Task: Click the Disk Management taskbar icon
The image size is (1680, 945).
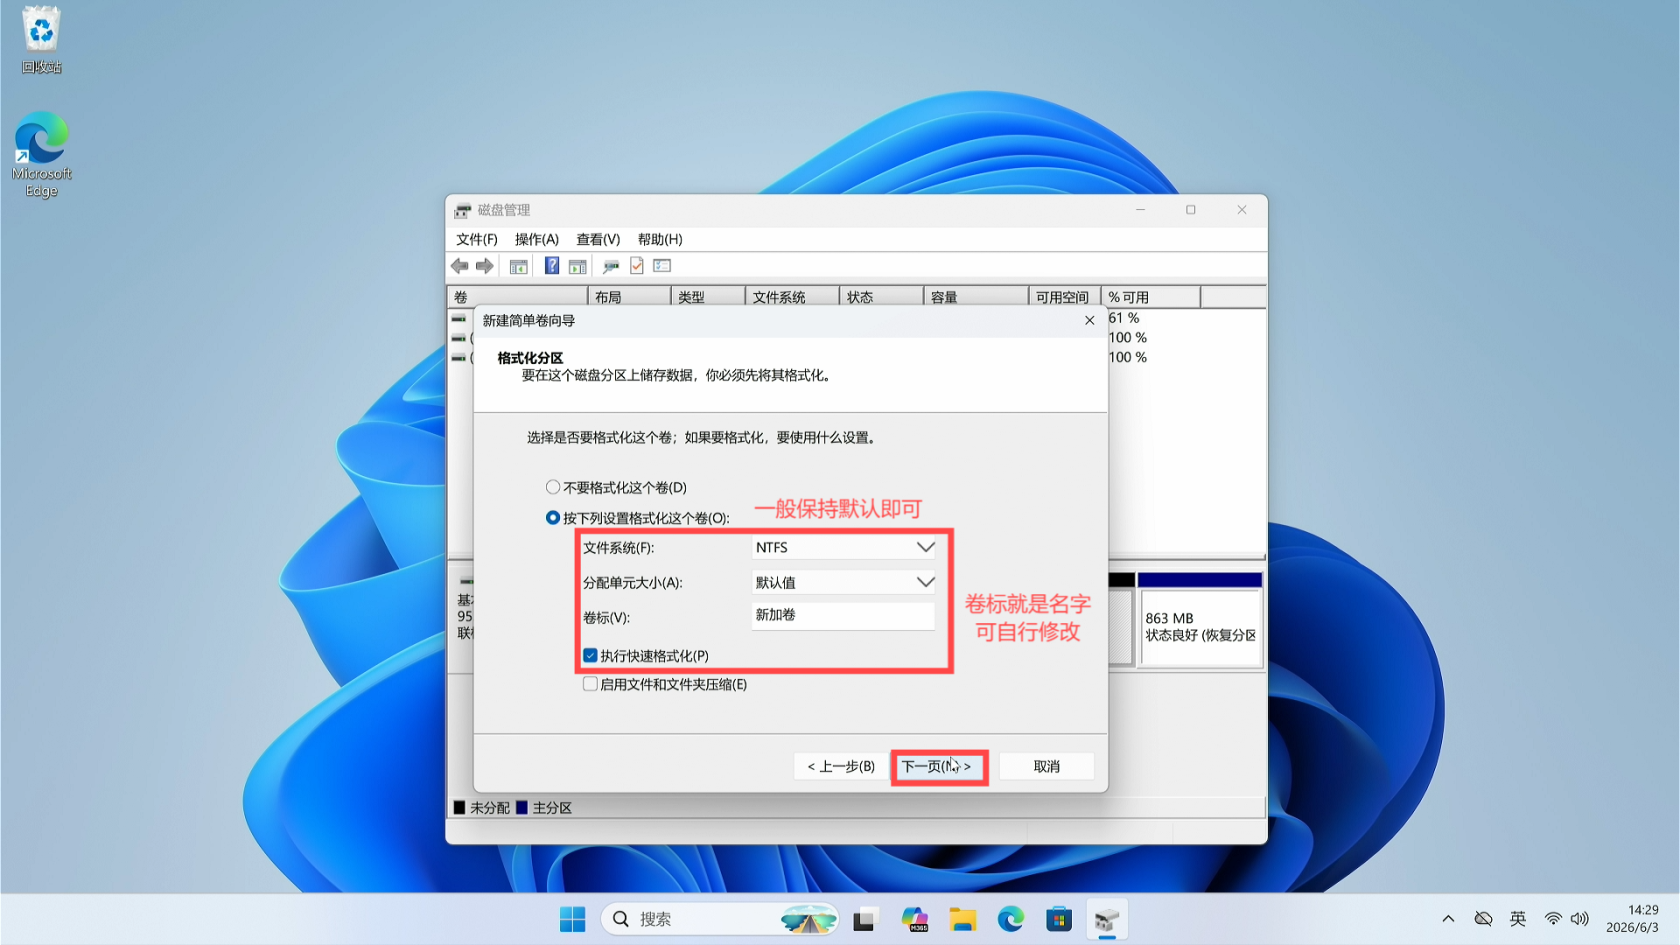Action: 1107,919
